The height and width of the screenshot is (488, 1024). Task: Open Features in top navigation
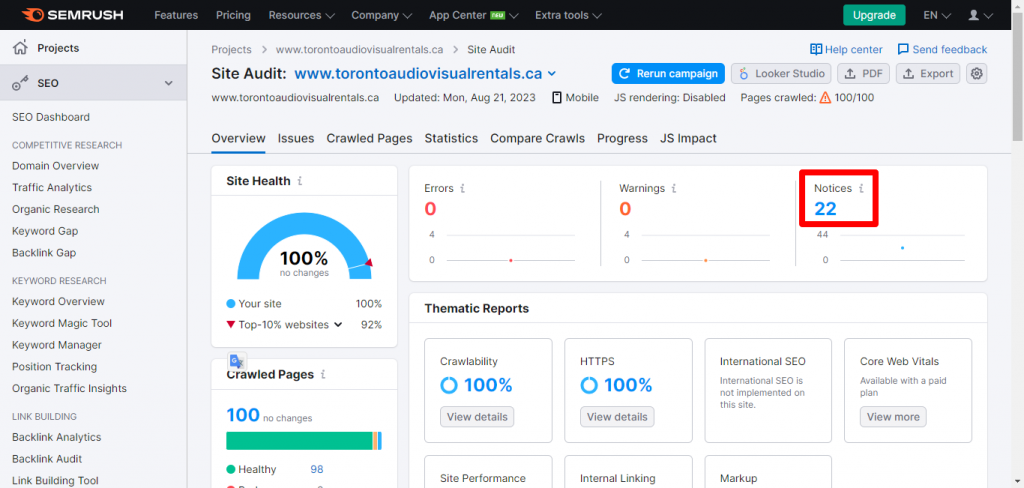176,14
